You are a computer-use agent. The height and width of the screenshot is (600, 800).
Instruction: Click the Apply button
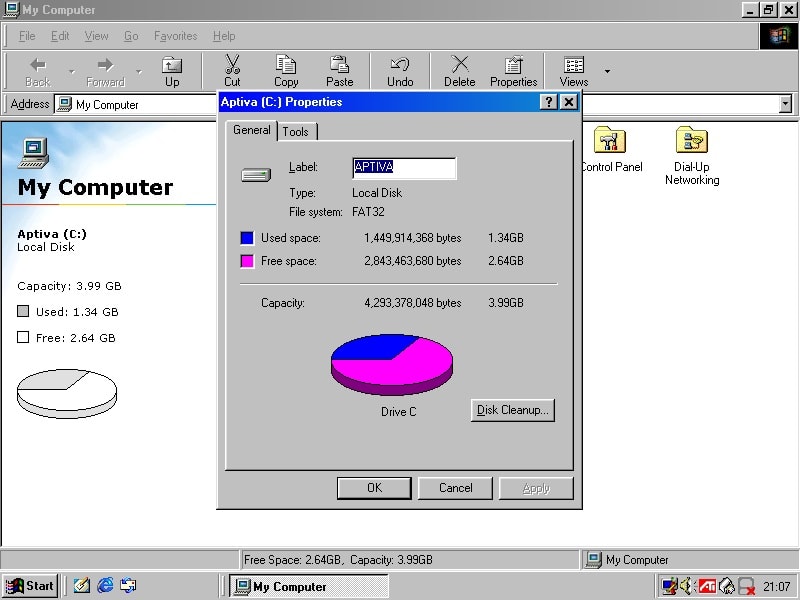[536, 488]
